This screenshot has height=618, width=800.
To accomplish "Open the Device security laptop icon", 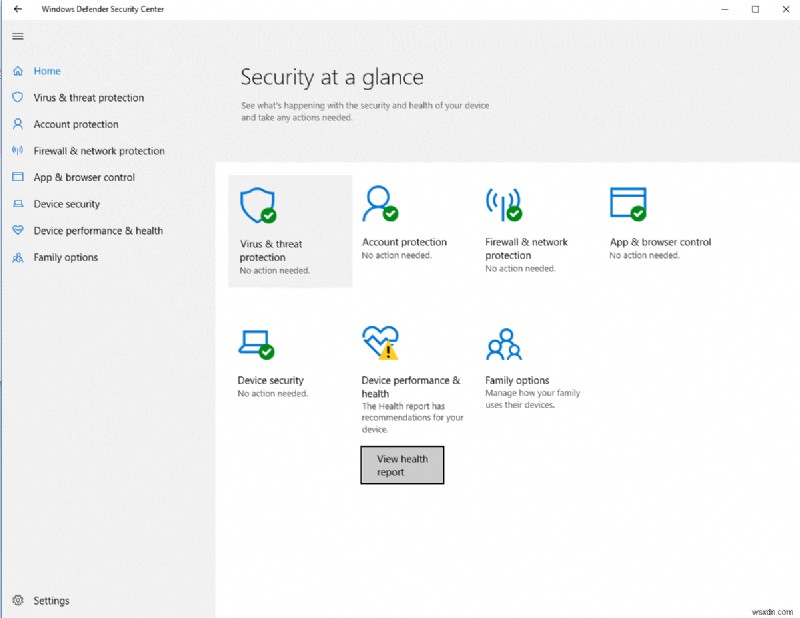I will coord(18,204).
